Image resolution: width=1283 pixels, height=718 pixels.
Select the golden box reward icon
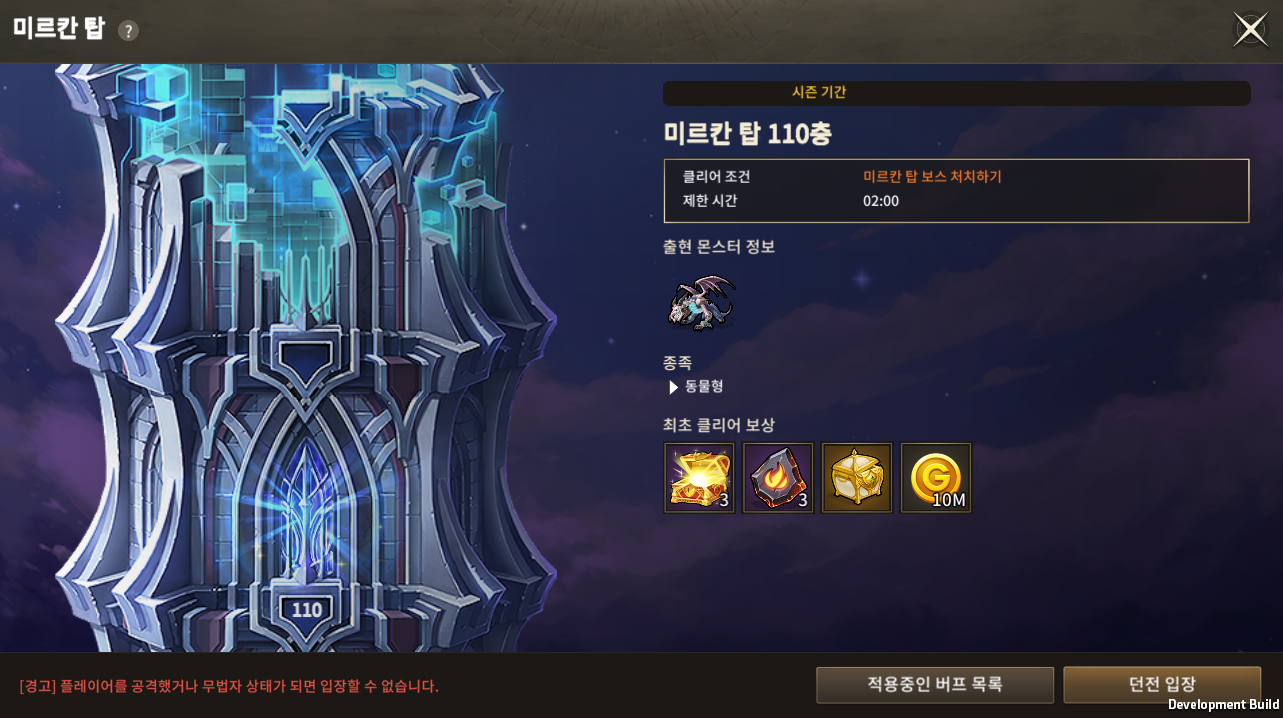tap(857, 478)
